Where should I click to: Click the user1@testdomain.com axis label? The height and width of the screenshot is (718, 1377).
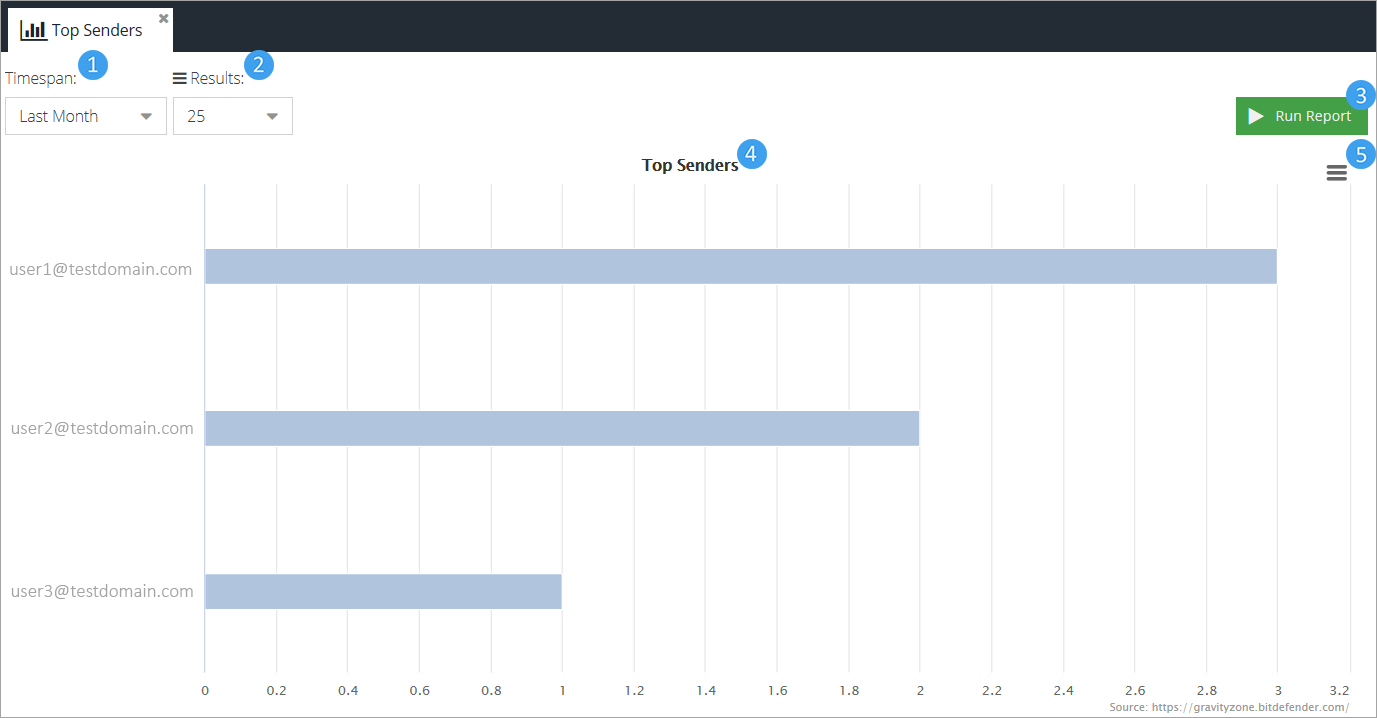click(x=101, y=268)
